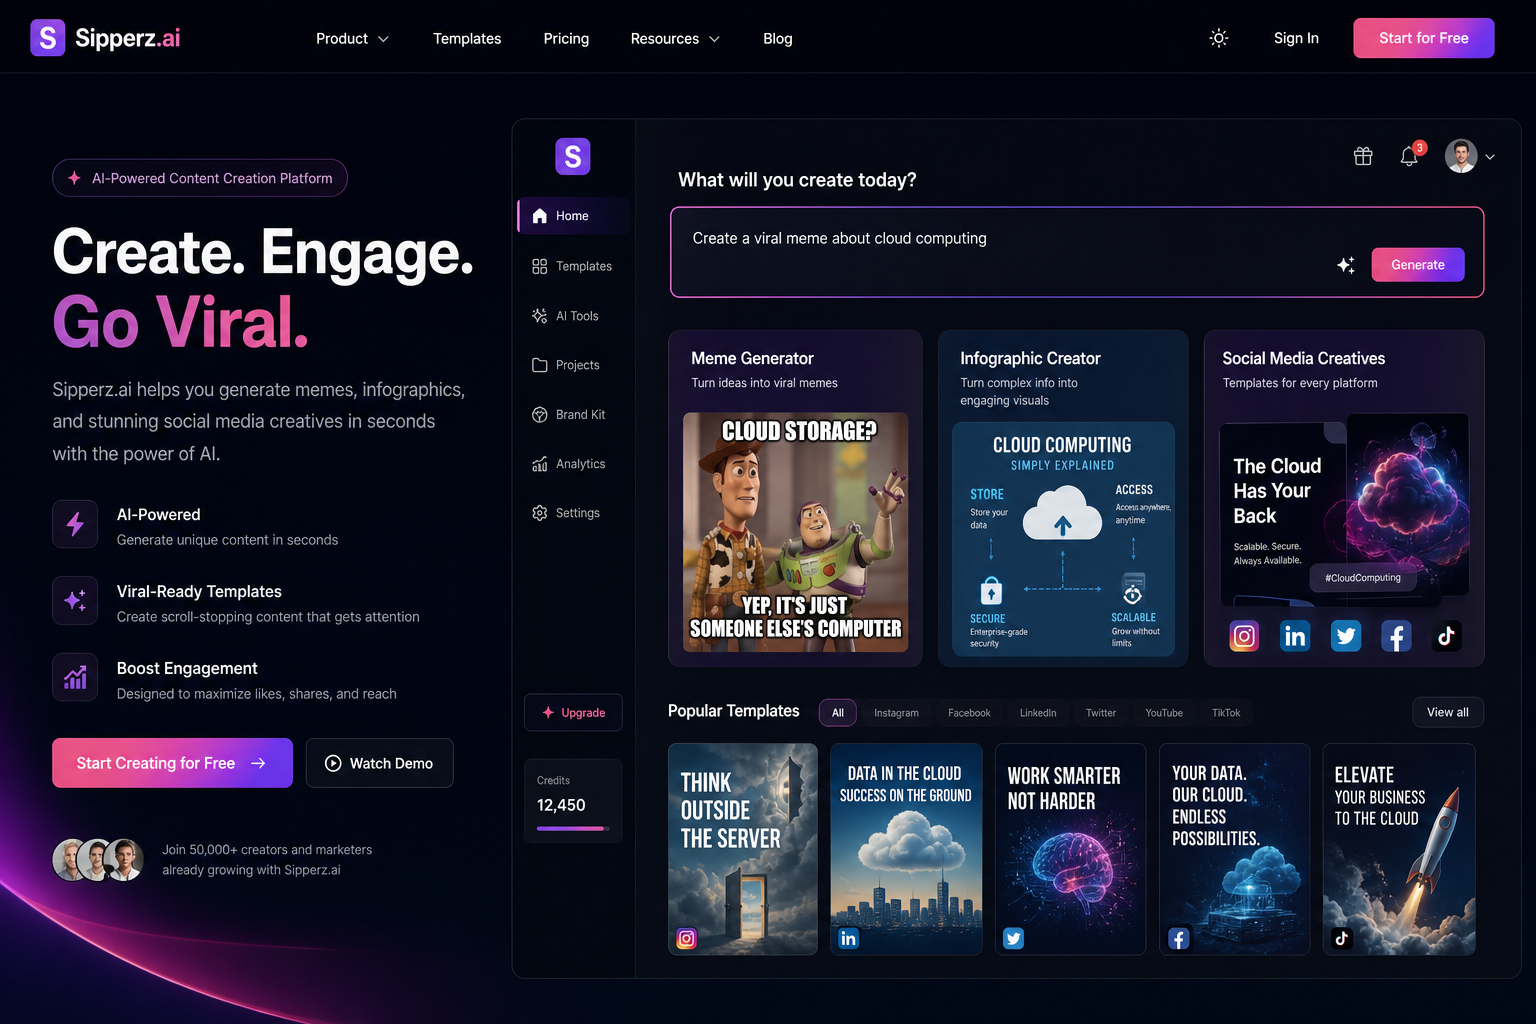Click Start Creating for Free button
Viewport: 1536px width, 1024px height.
[x=172, y=763]
